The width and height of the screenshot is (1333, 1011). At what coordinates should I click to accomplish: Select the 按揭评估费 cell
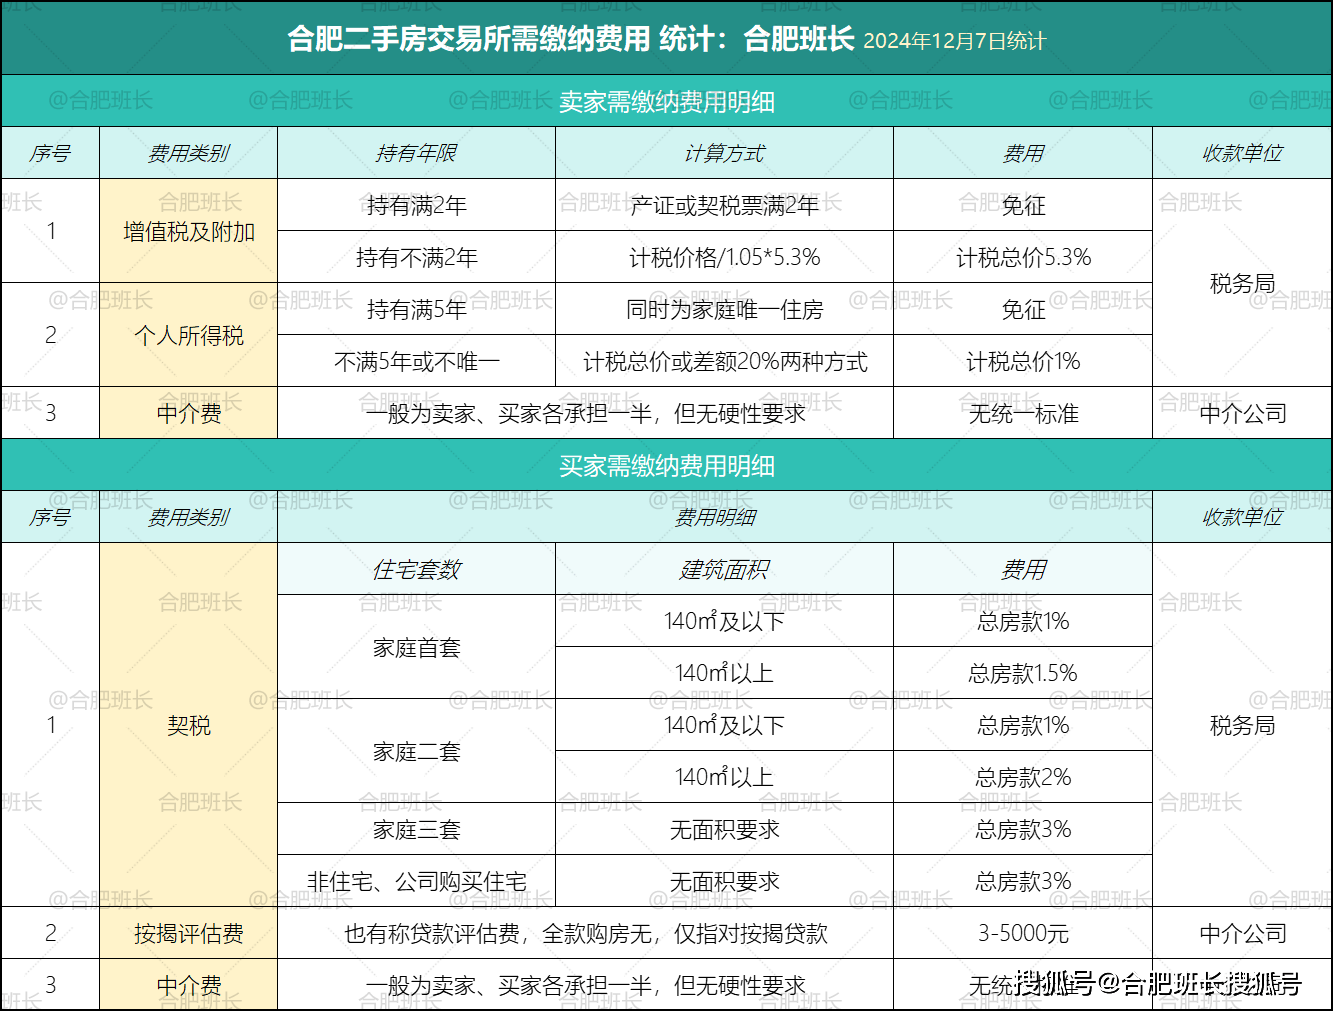[188, 933]
